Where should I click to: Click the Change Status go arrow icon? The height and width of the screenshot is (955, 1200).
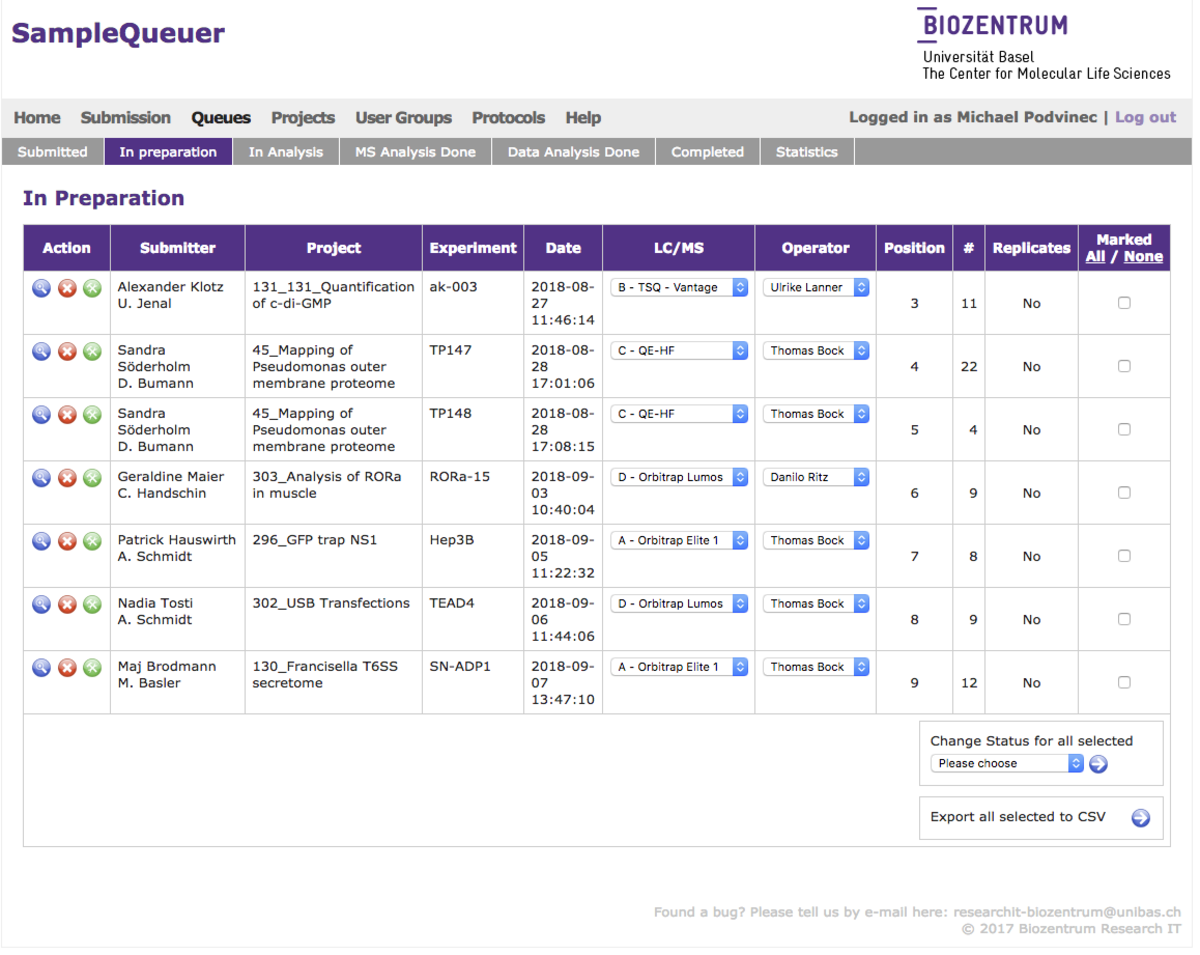point(1098,764)
